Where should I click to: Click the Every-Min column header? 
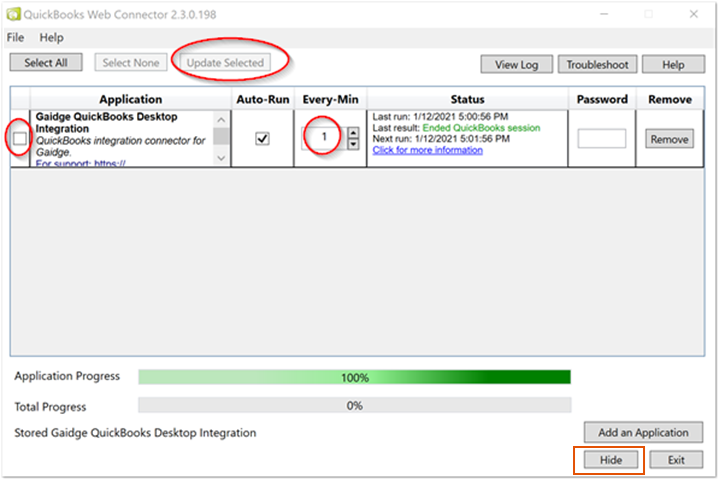click(331, 99)
